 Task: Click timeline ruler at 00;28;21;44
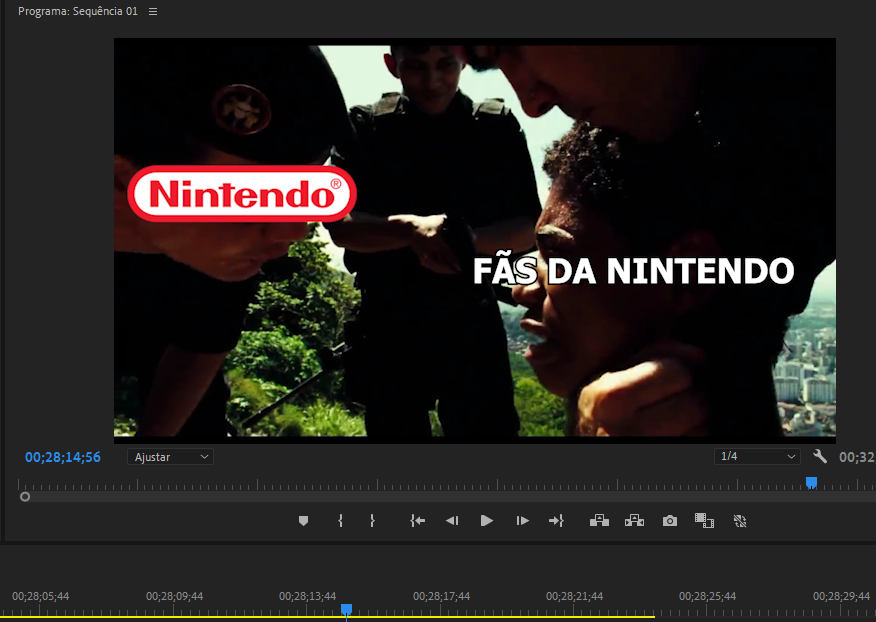pos(574,596)
